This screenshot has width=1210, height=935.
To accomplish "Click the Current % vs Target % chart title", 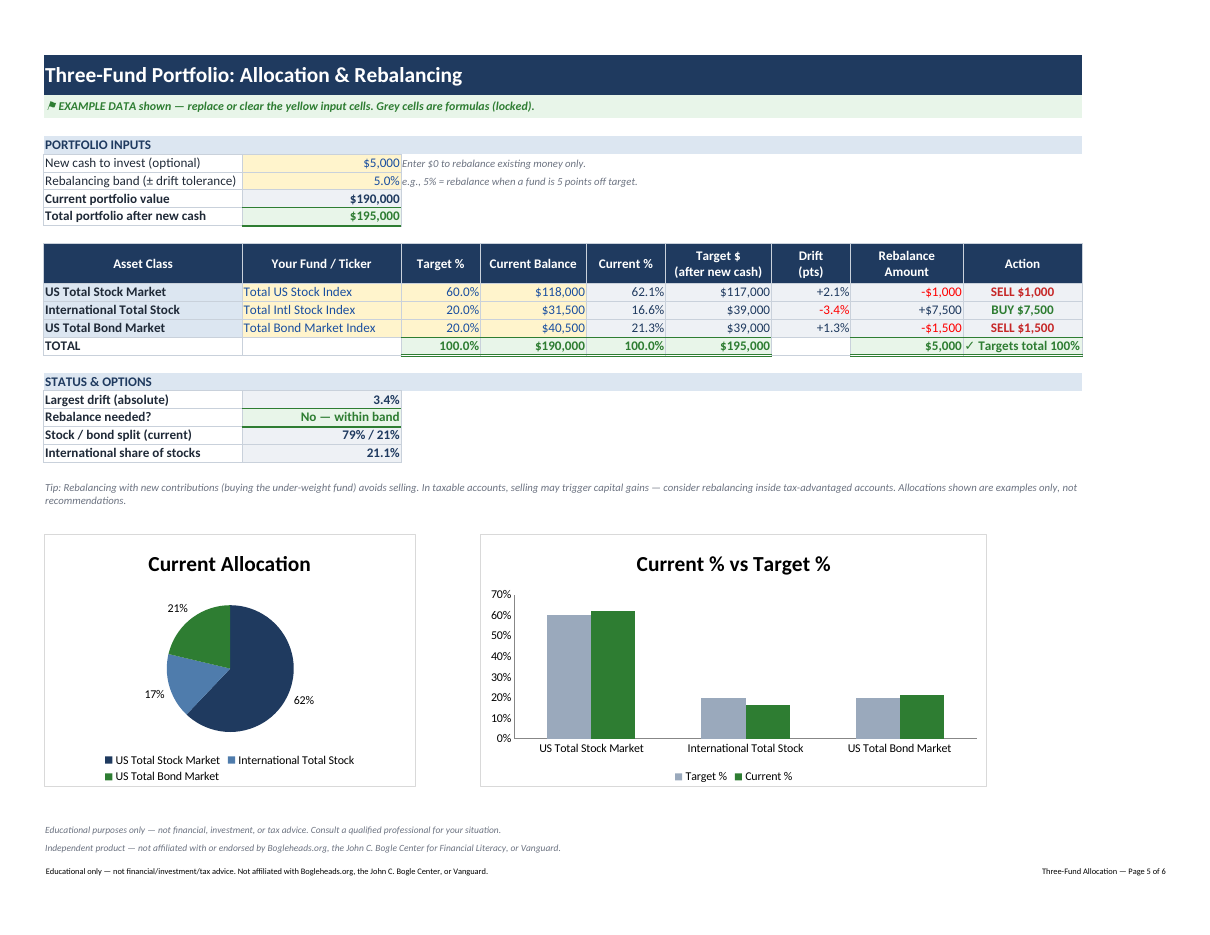I will tap(733, 564).
